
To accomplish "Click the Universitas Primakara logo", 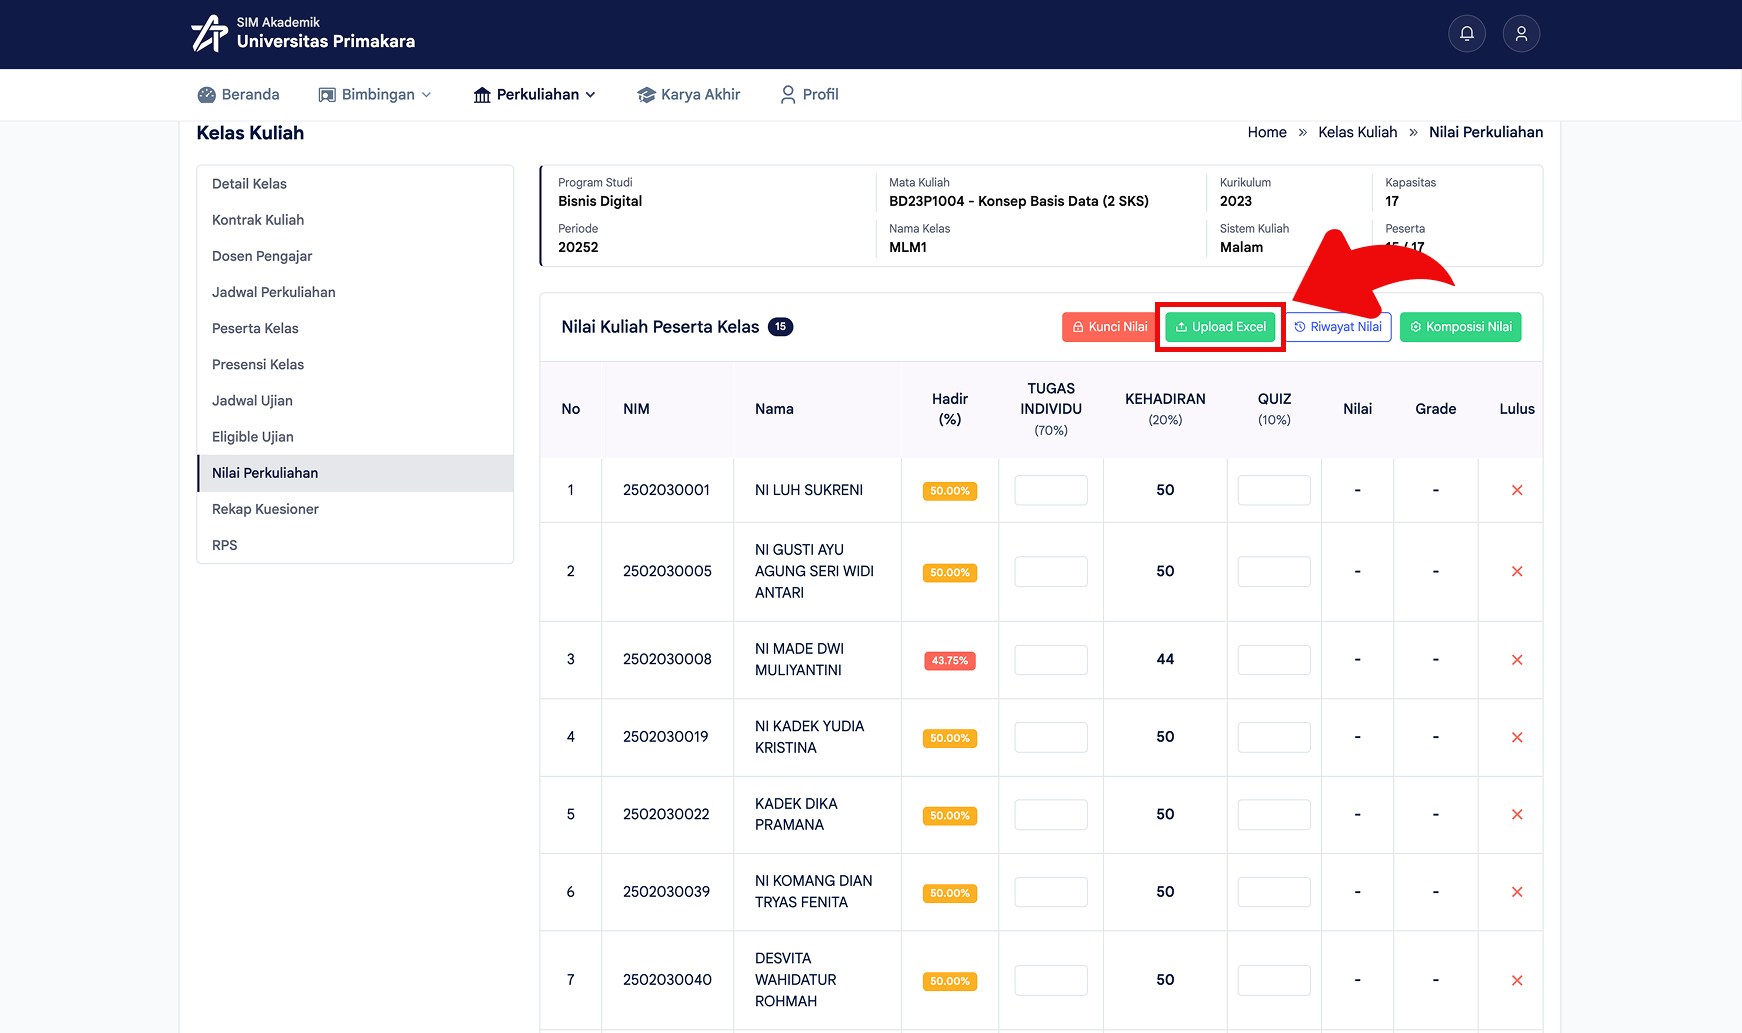I will point(303,33).
